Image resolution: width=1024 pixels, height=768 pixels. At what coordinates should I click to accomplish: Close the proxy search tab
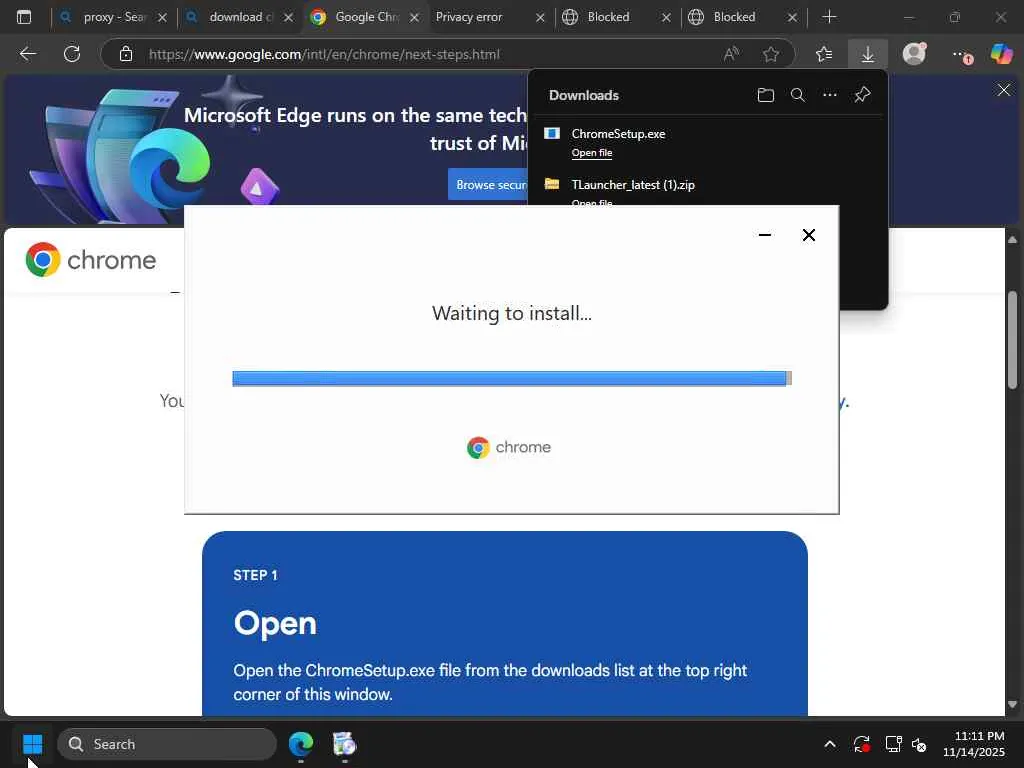pos(163,18)
